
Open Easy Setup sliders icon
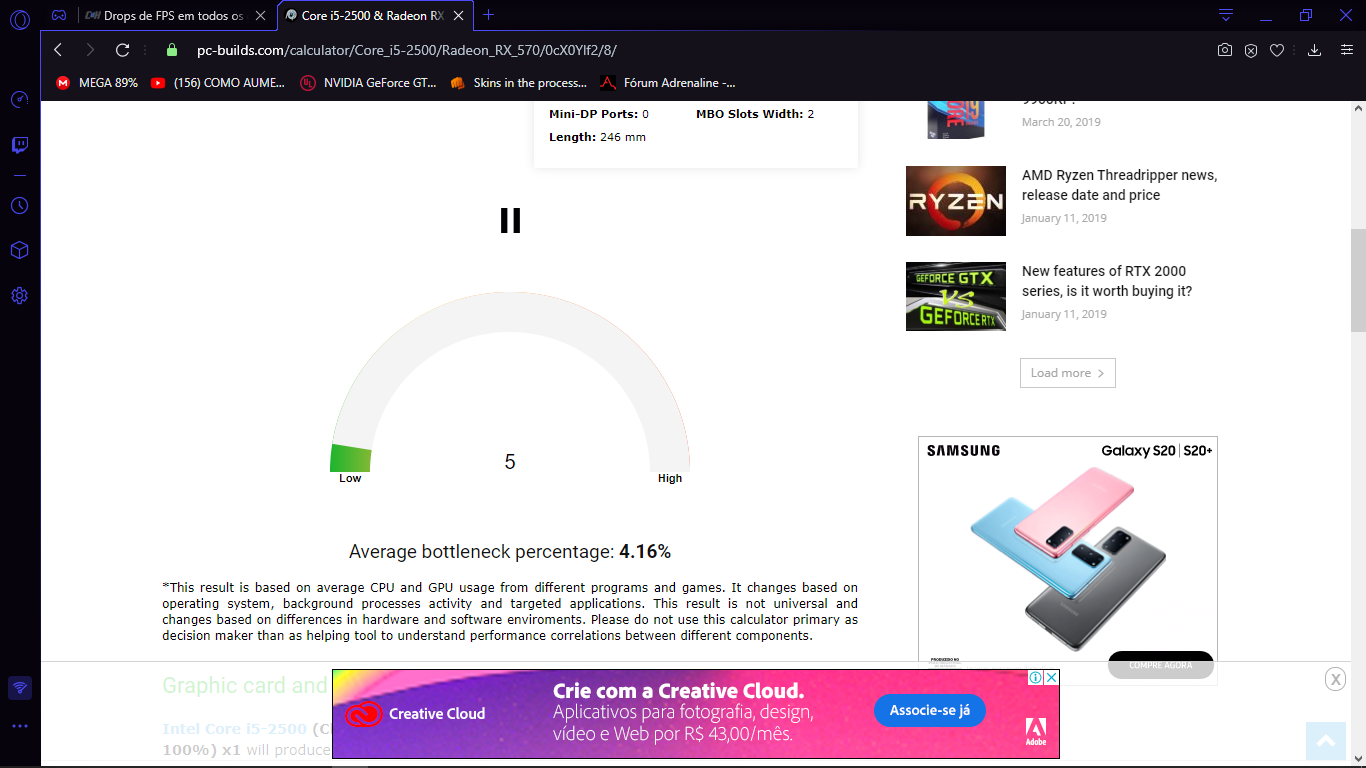(x=1346, y=50)
